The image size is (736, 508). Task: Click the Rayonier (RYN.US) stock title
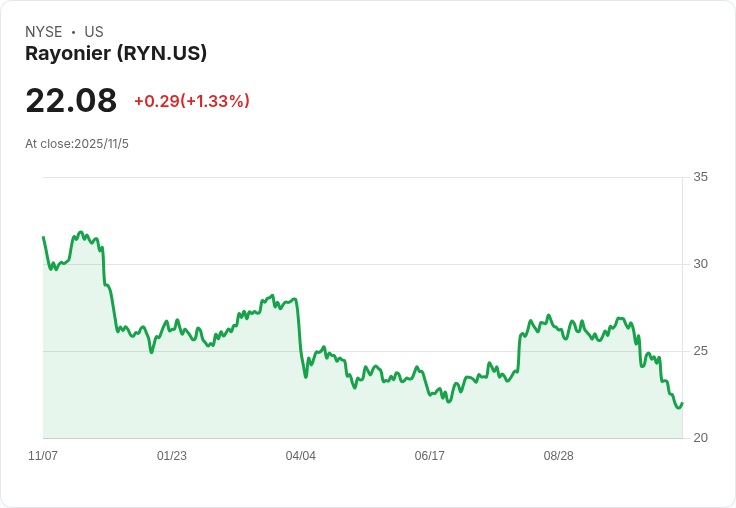click(116, 54)
